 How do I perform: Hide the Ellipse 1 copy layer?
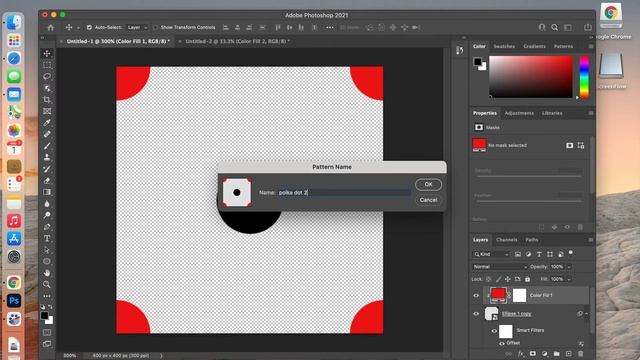(476, 313)
